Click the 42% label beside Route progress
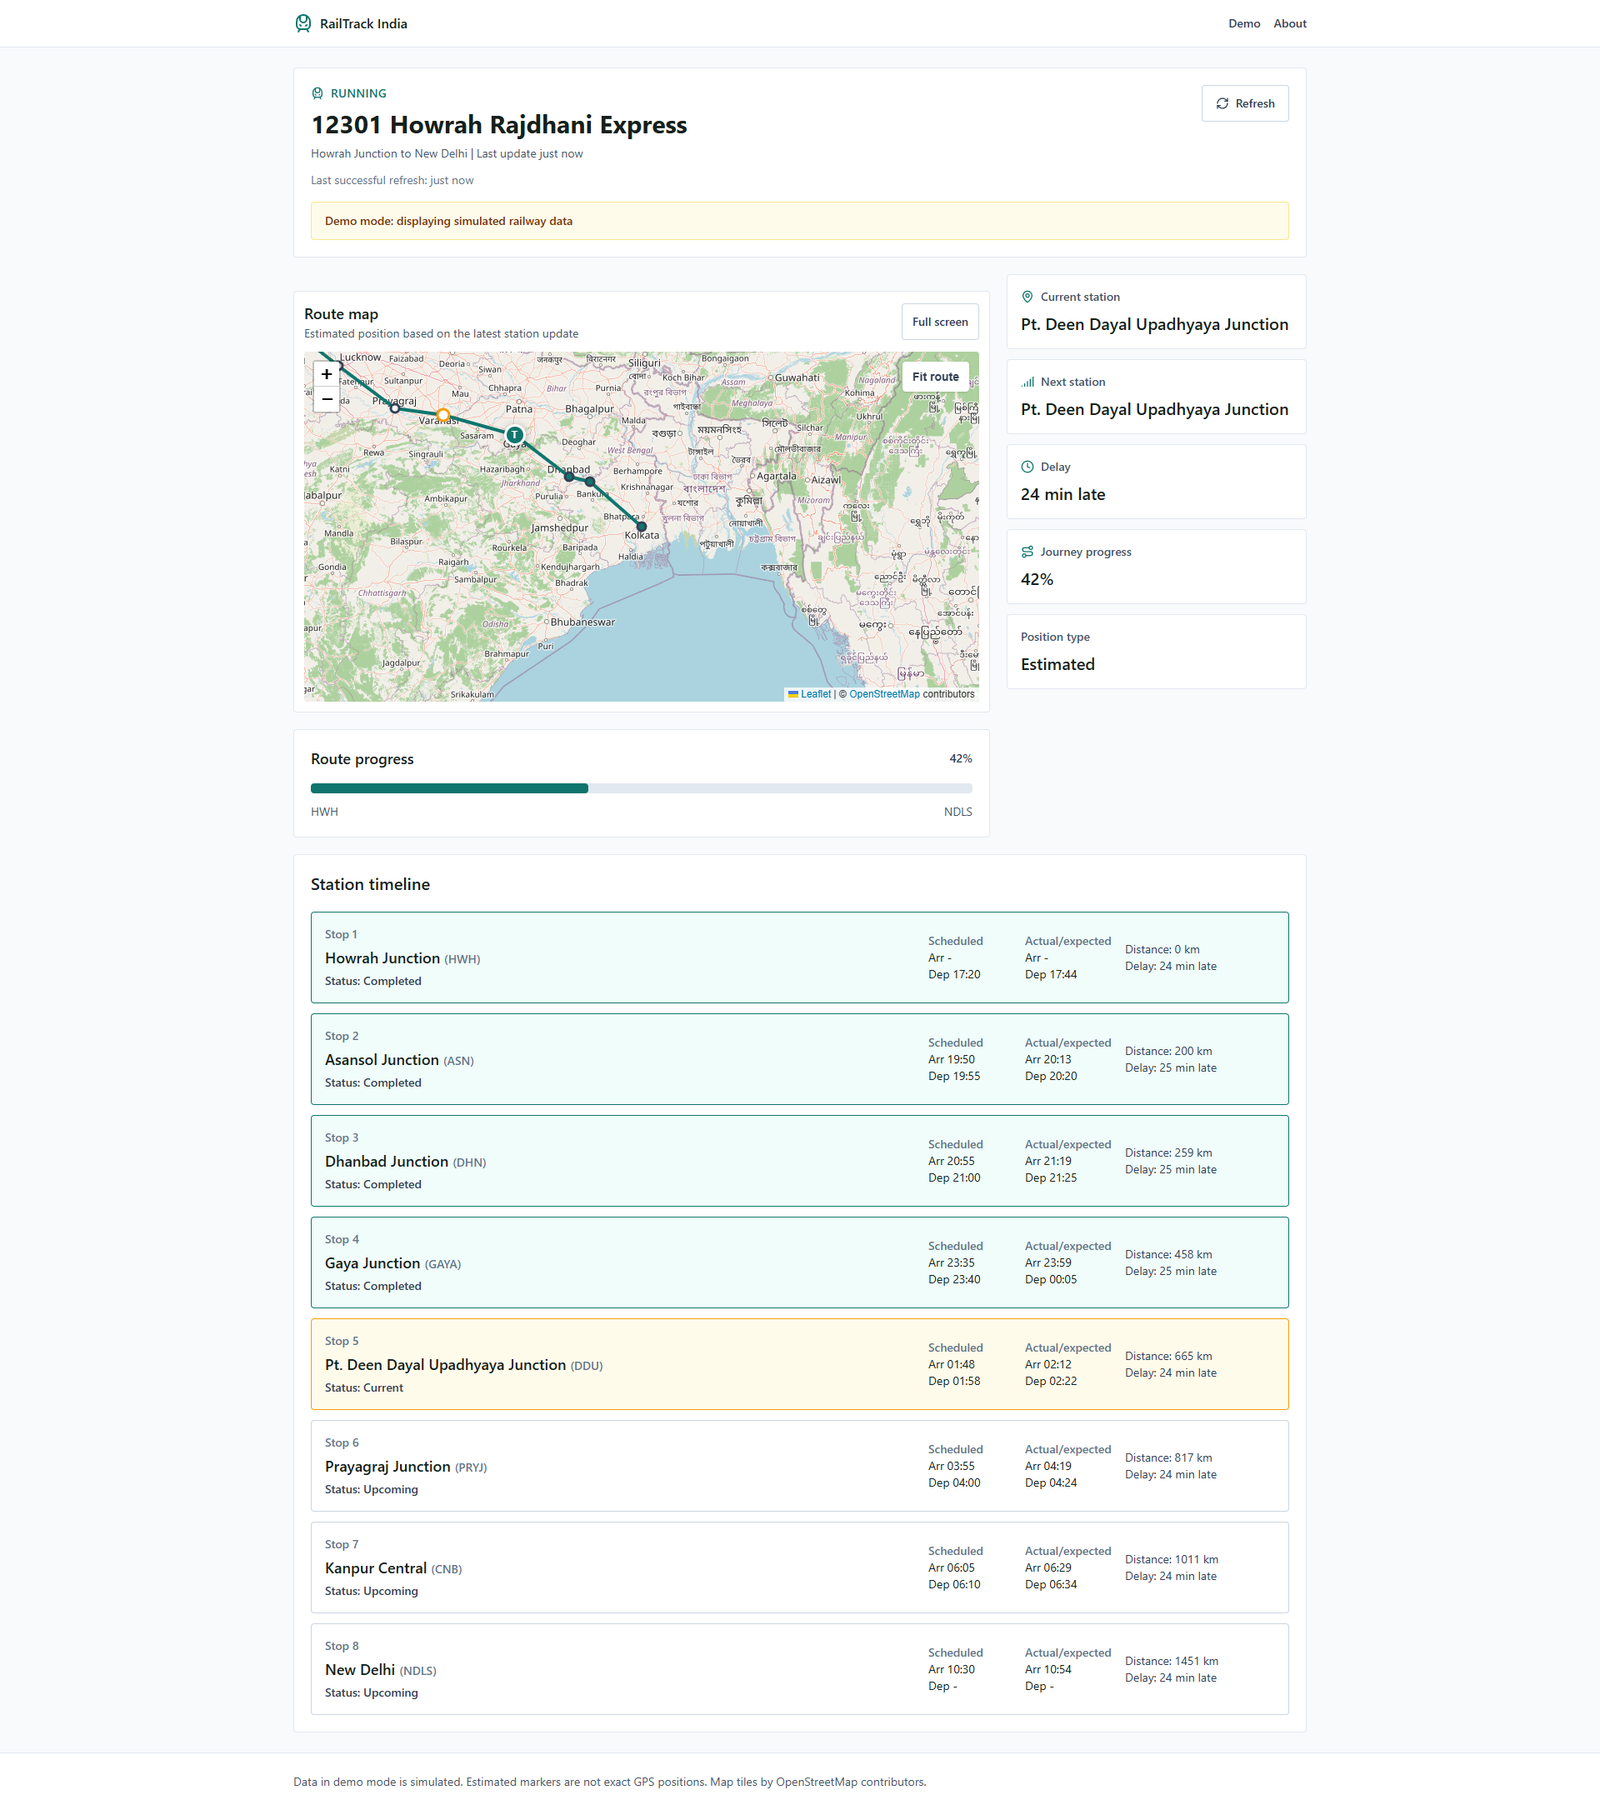 coord(961,759)
